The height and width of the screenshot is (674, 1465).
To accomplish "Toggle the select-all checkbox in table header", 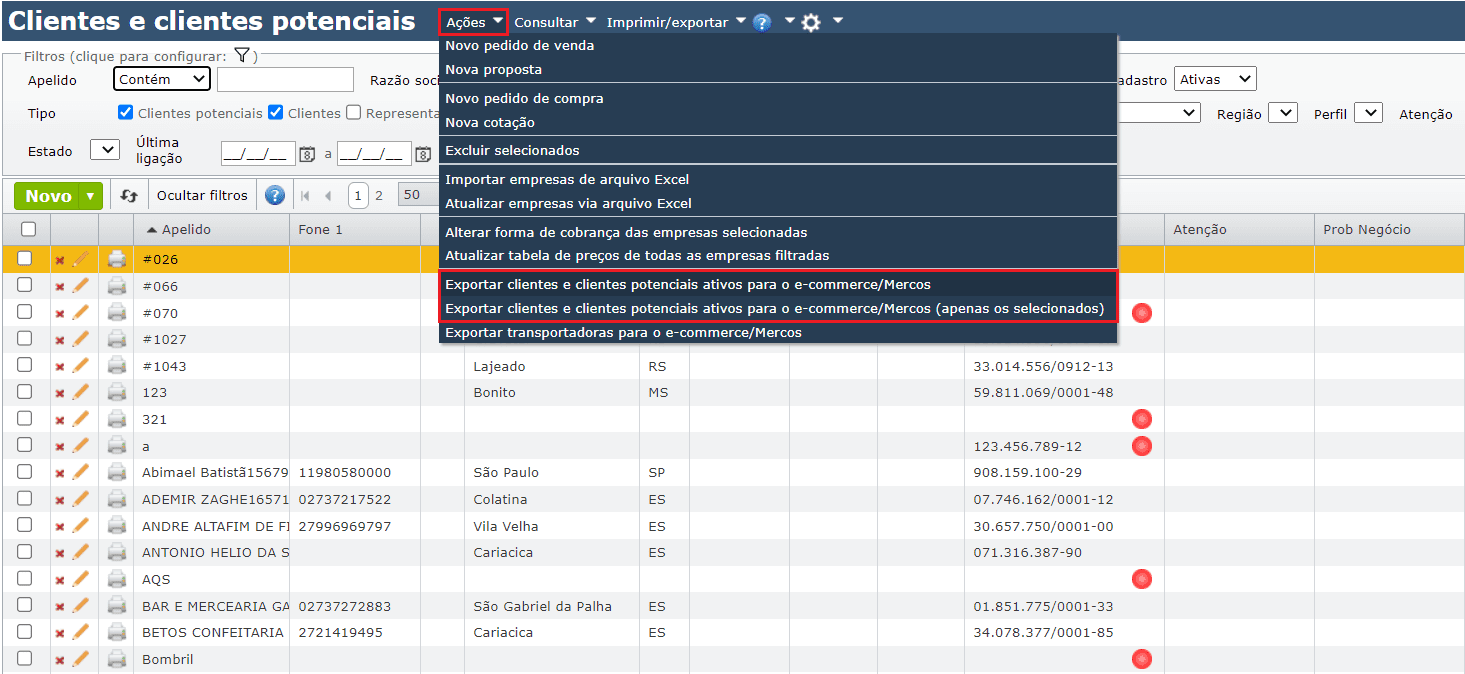I will tap(28, 229).
